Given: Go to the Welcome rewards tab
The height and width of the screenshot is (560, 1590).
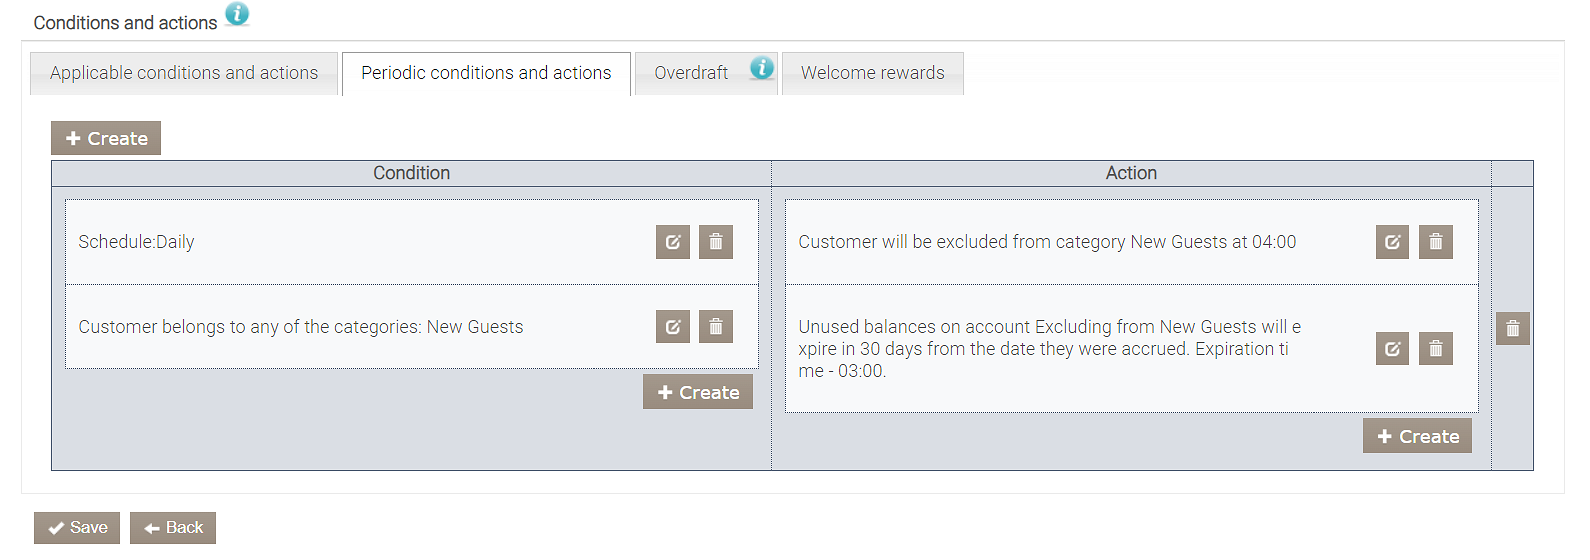Looking at the screenshot, I should [872, 73].
